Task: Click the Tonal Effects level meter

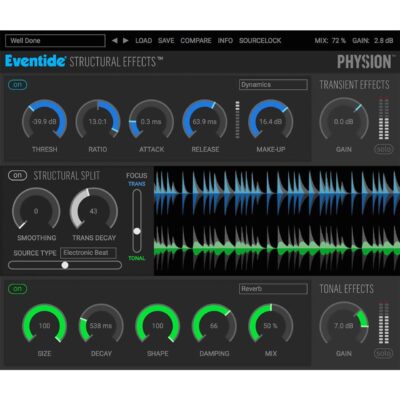Action: pos(384,323)
